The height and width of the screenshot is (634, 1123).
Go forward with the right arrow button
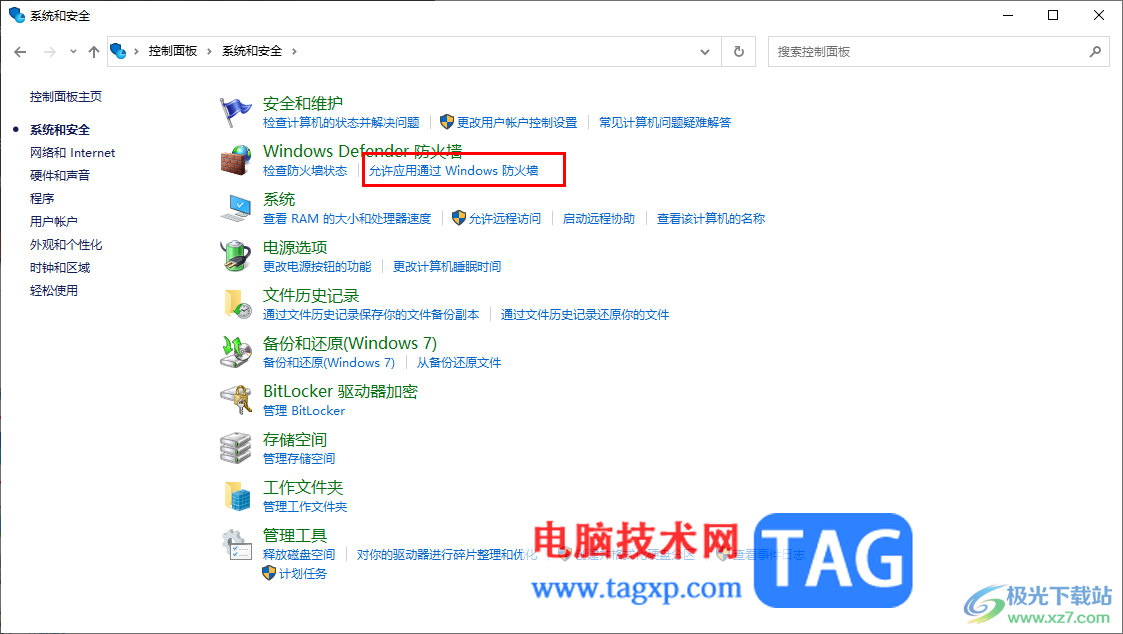pos(49,52)
